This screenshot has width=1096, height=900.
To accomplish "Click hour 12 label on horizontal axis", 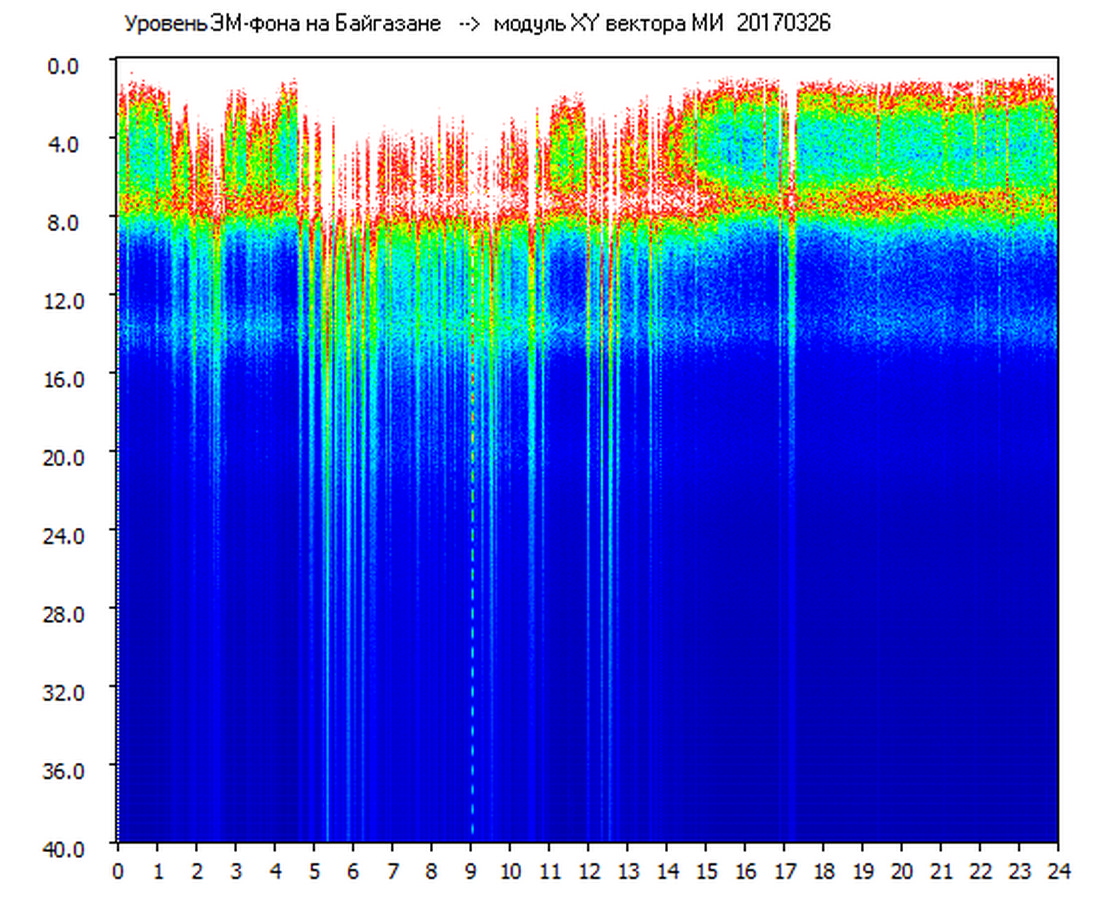I will click(588, 871).
